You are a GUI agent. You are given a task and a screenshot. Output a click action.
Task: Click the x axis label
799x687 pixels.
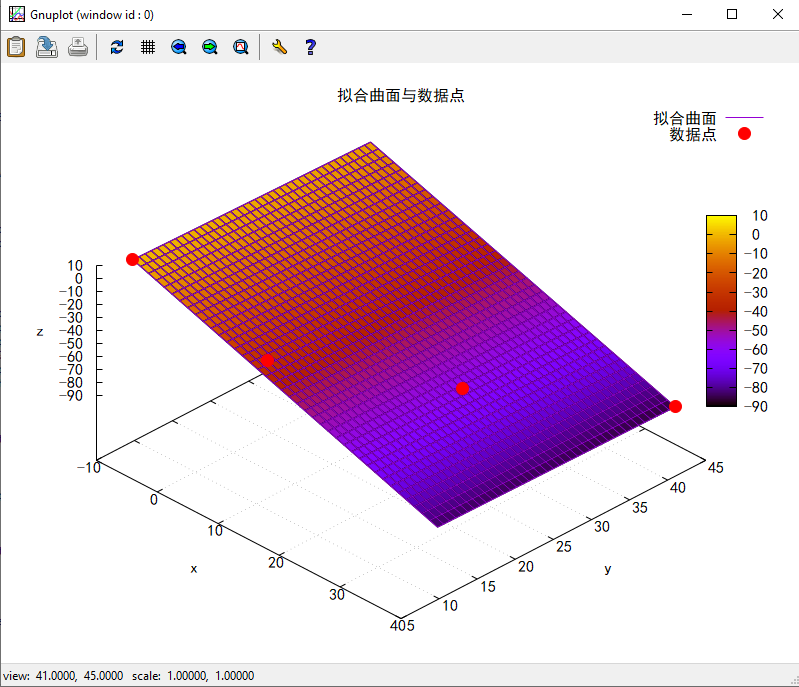click(x=194, y=569)
